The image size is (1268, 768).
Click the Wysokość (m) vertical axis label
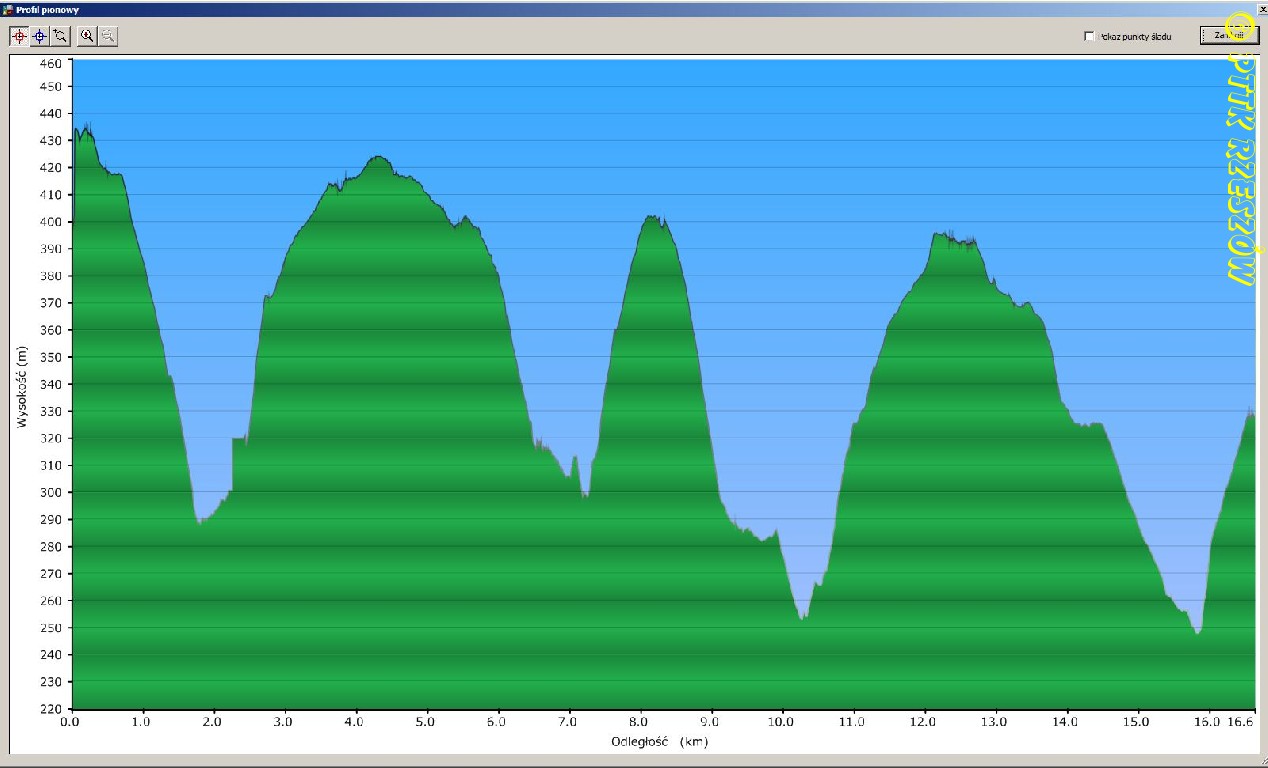pos(22,387)
